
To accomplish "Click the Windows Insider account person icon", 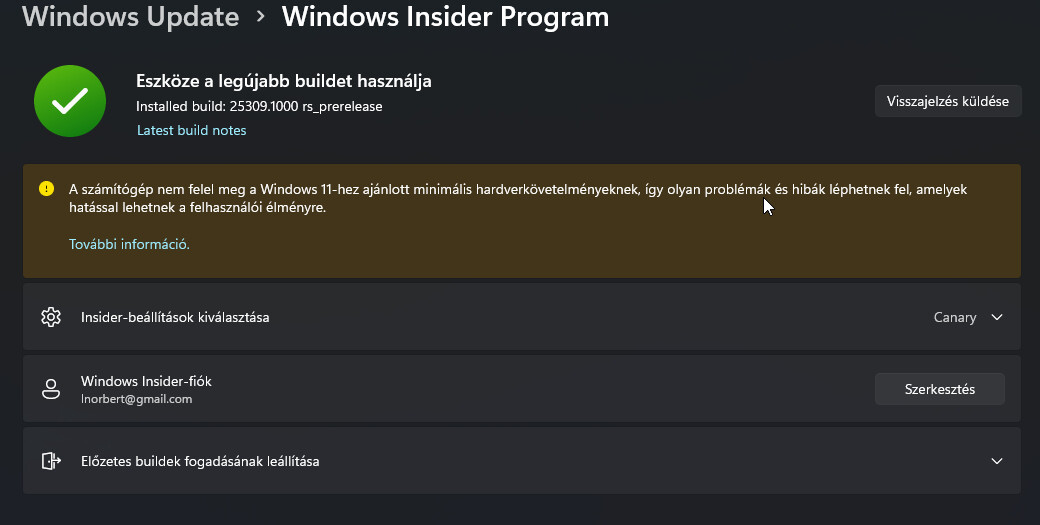I will pos(51,389).
